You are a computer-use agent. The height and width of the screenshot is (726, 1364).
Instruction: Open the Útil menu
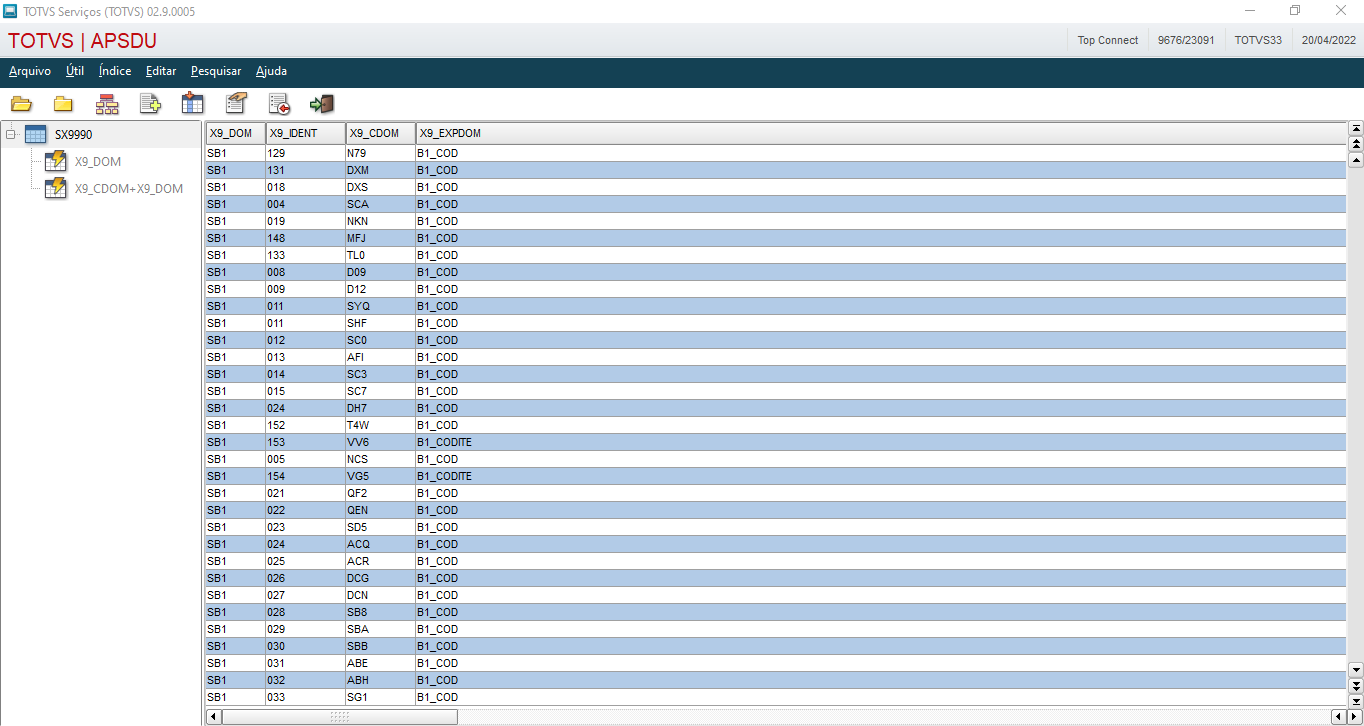coord(75,71)
